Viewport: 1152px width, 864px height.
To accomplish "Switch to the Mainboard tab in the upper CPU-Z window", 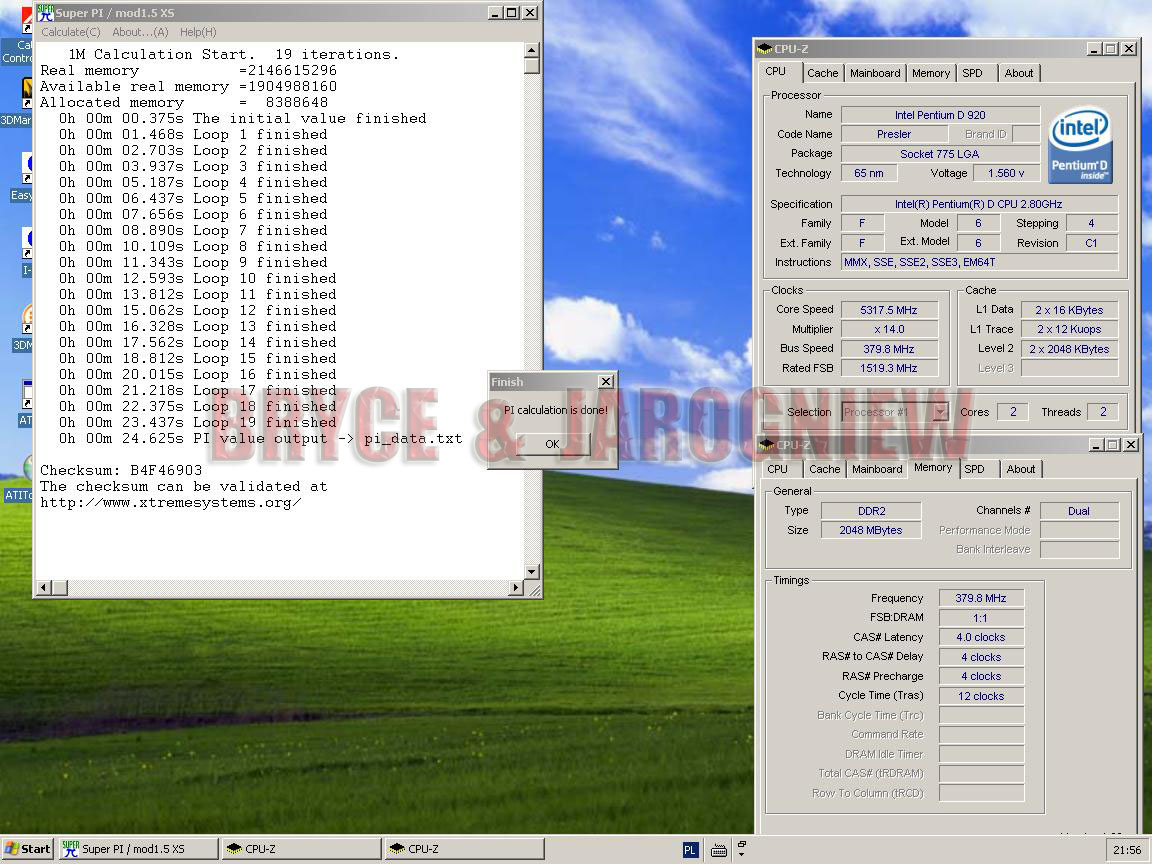I will click(x=875, y=73).
